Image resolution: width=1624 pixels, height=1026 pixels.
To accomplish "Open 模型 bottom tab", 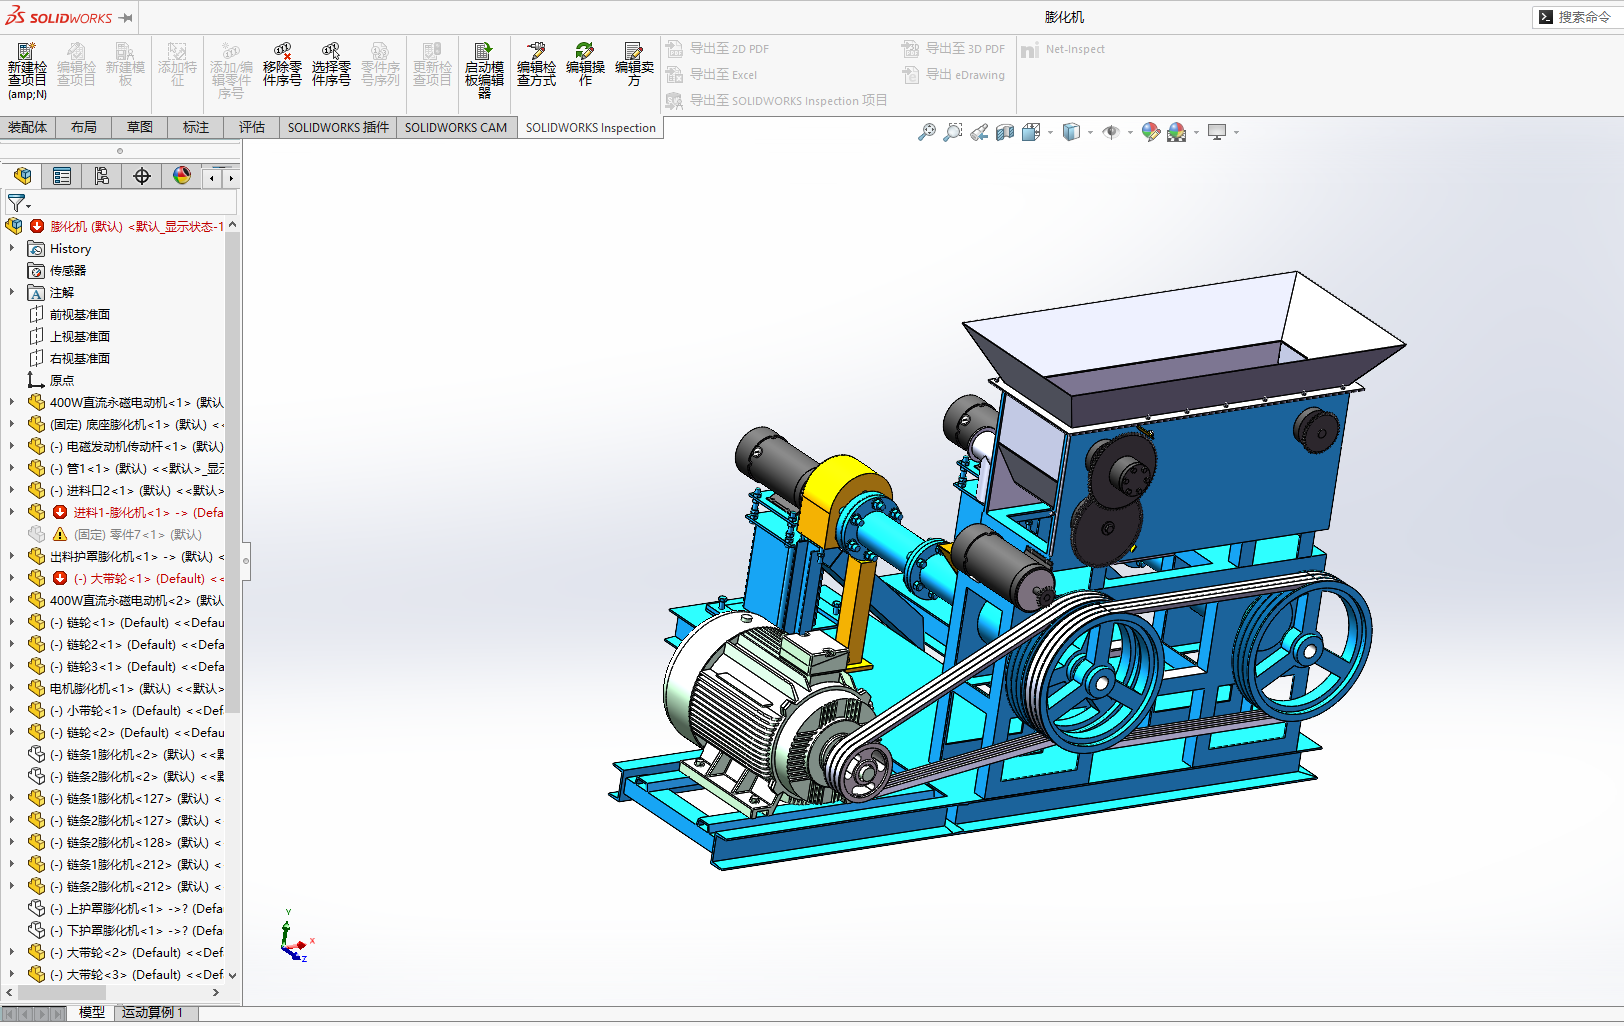I will click(92, 1012).
